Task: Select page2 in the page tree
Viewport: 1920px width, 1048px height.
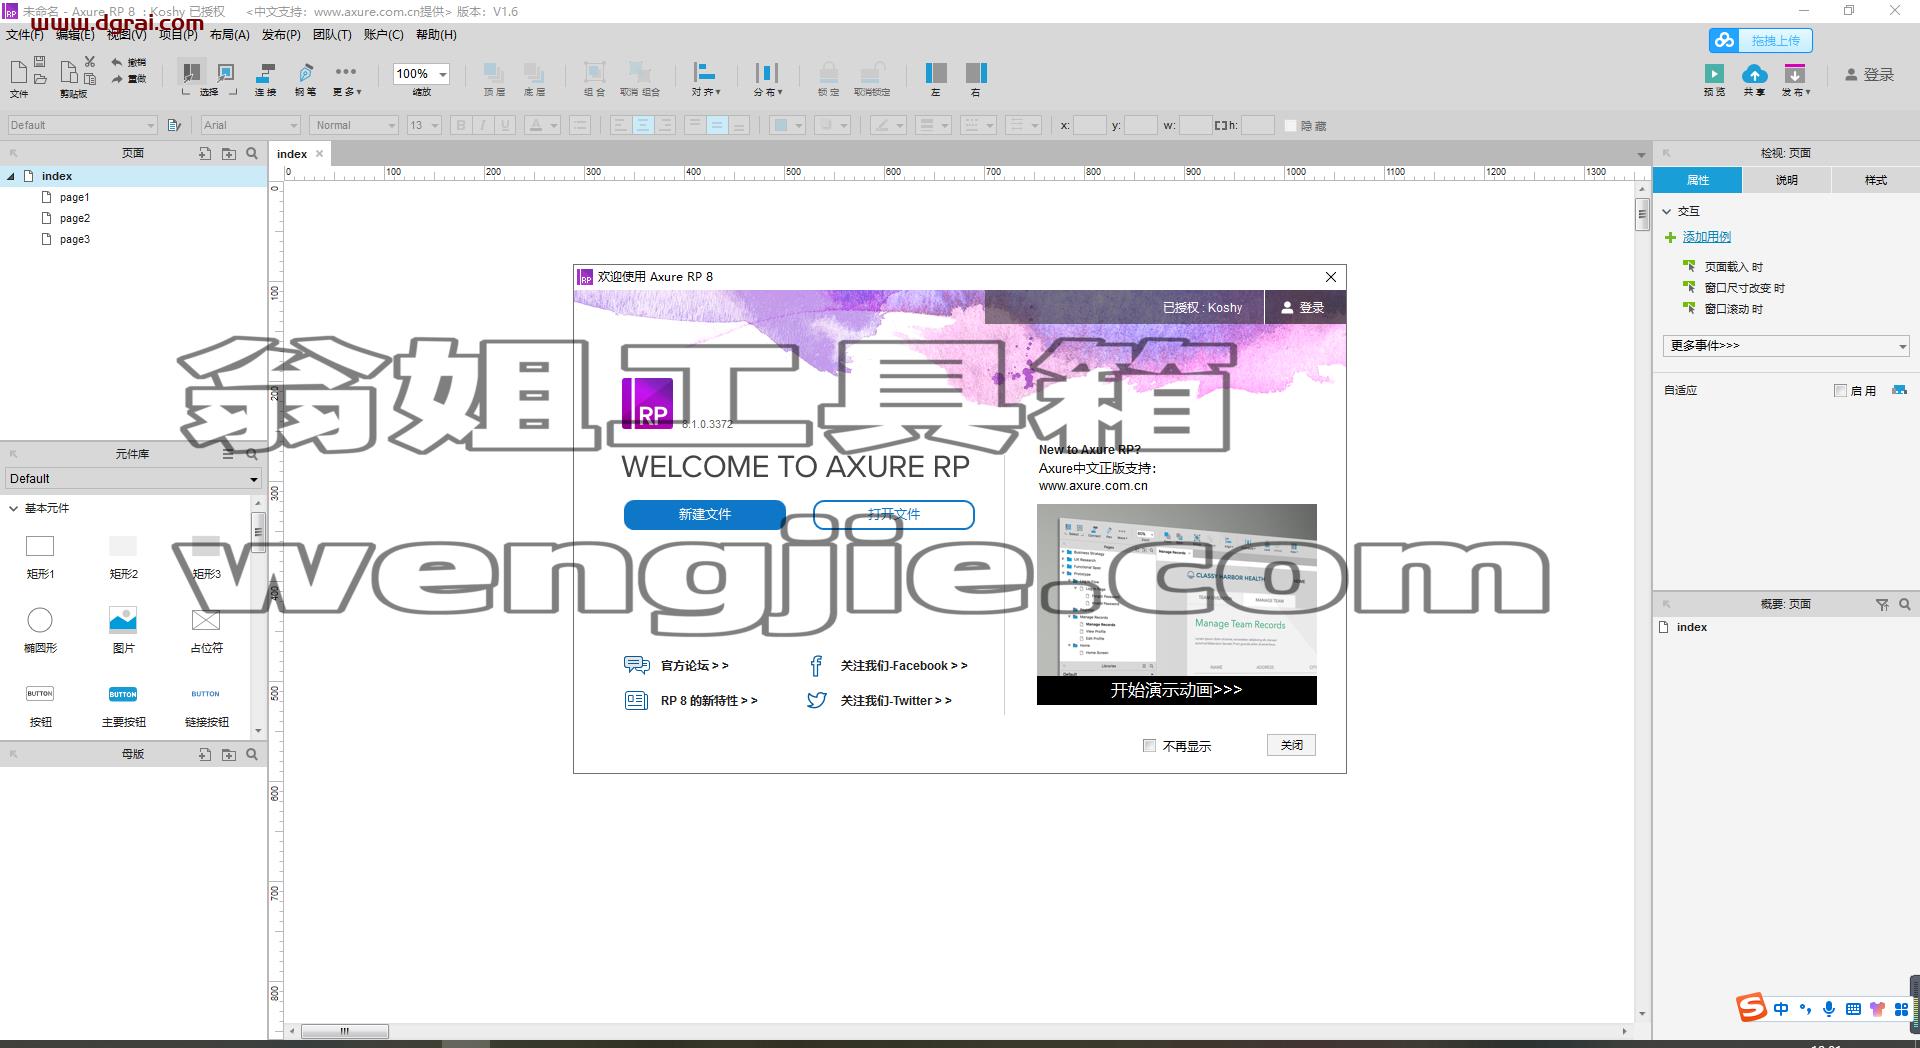Action: 75,218
